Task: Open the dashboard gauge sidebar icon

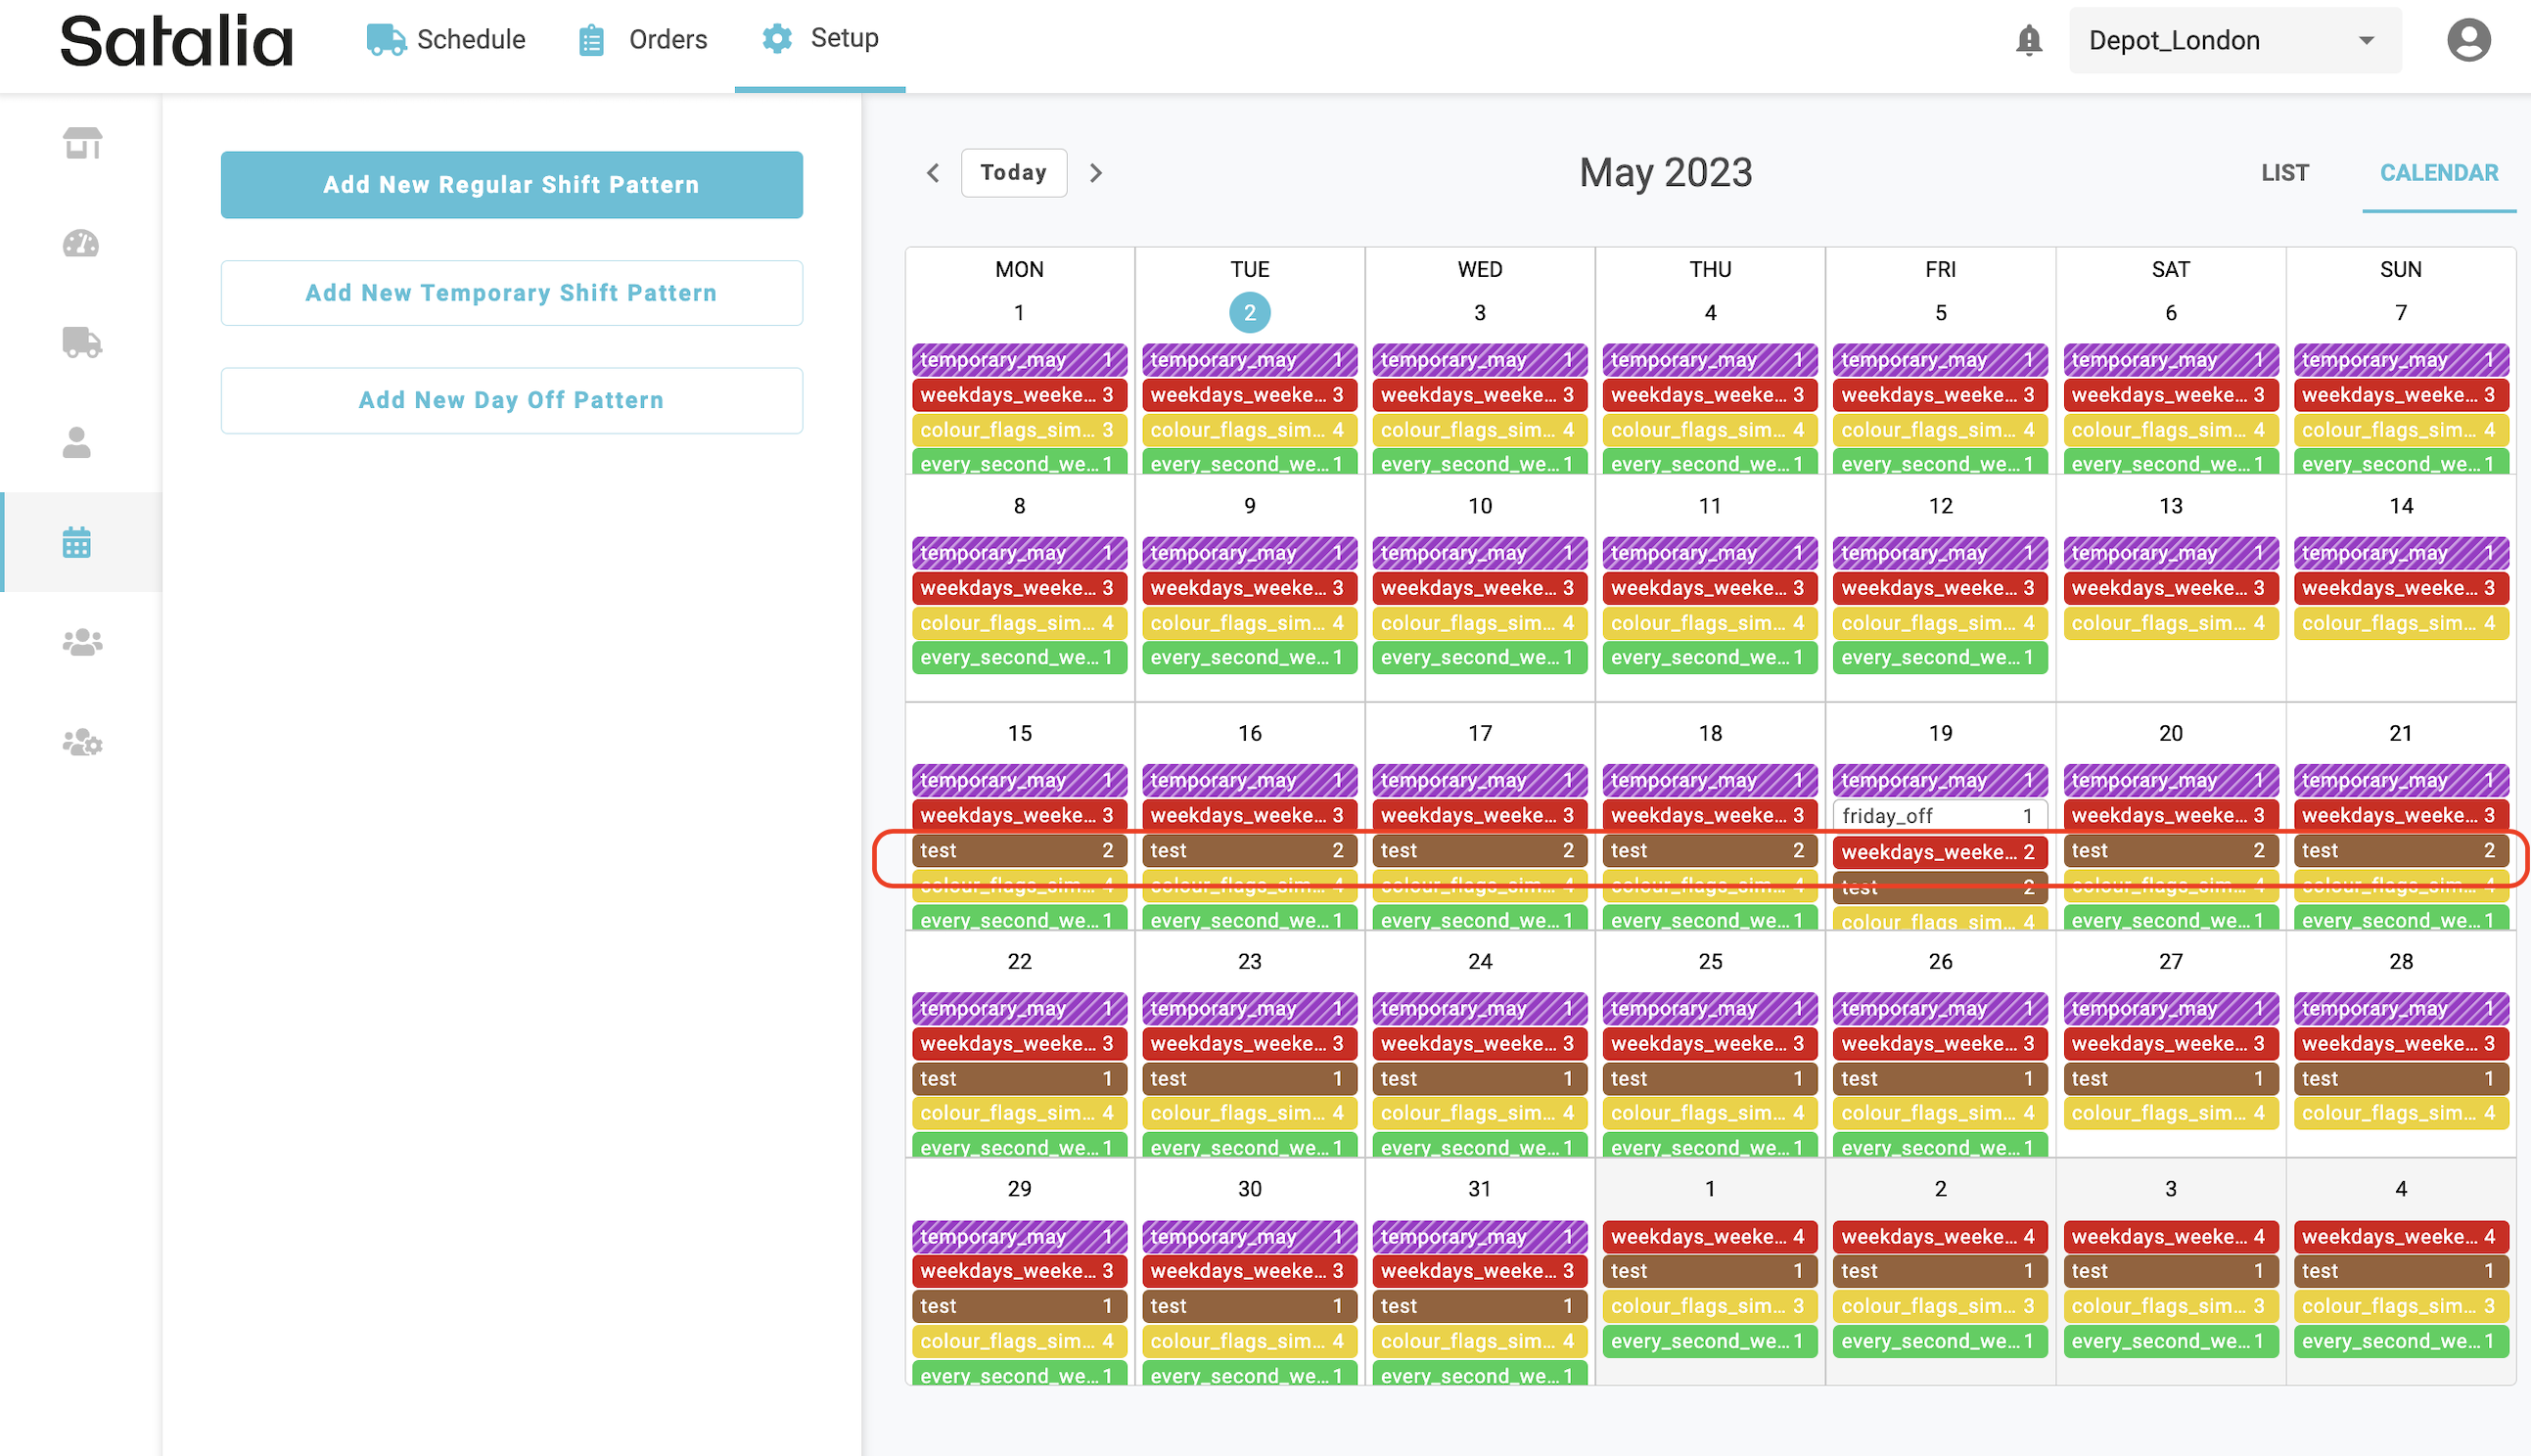Action: point(81,243)
